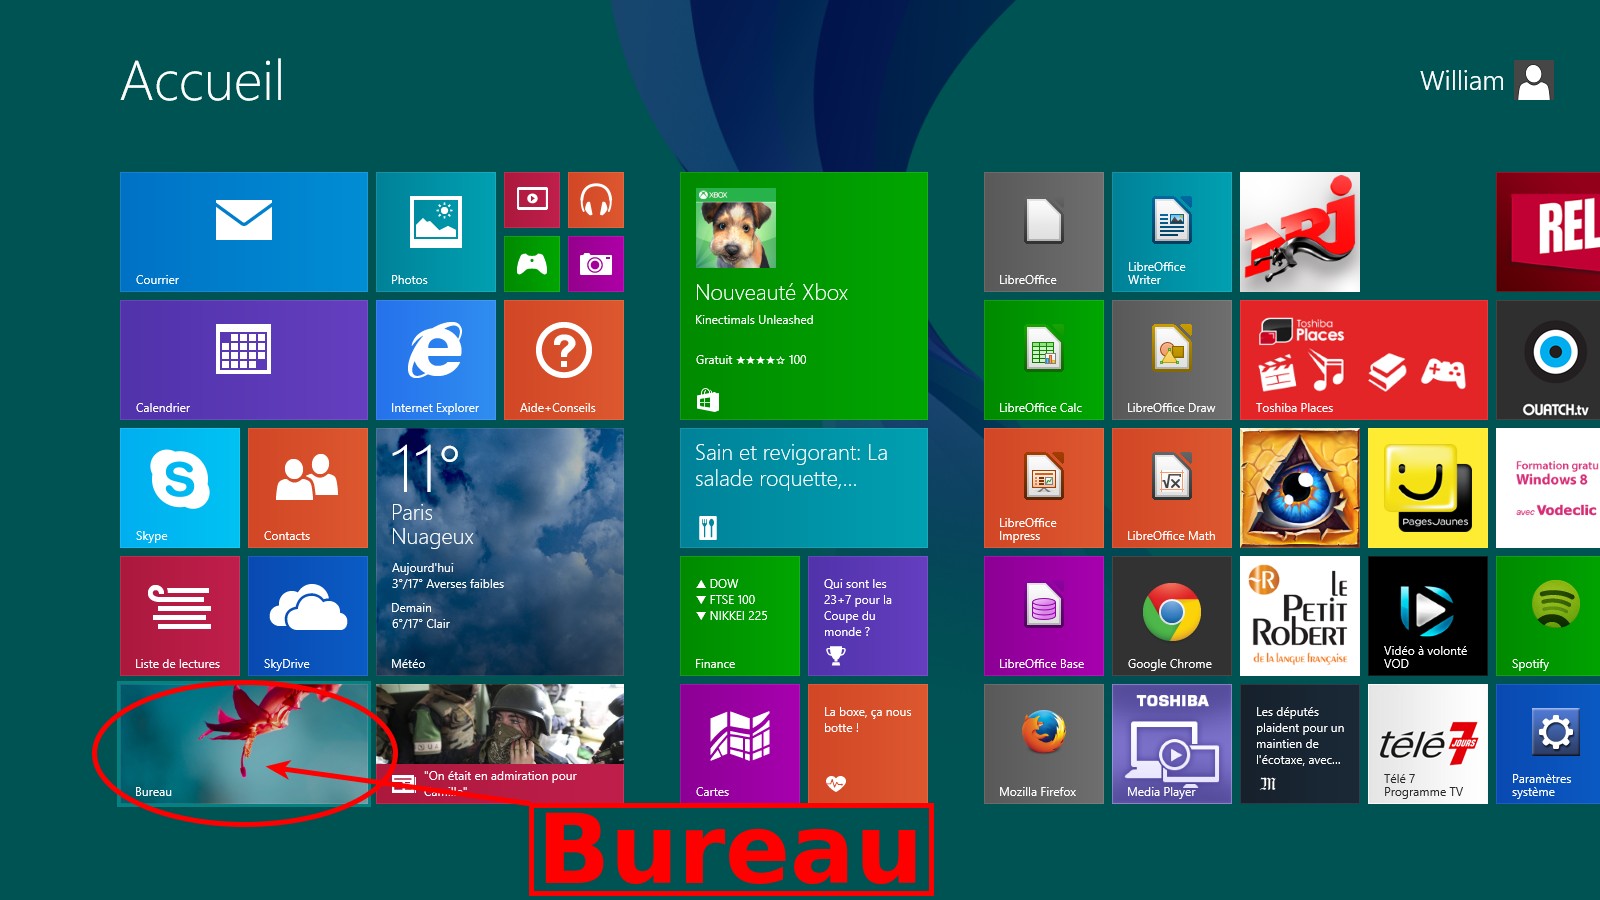Screen dimensions: 1600x900
Task: Launch LibreOffice Writer
Action: click(1172, 232)
